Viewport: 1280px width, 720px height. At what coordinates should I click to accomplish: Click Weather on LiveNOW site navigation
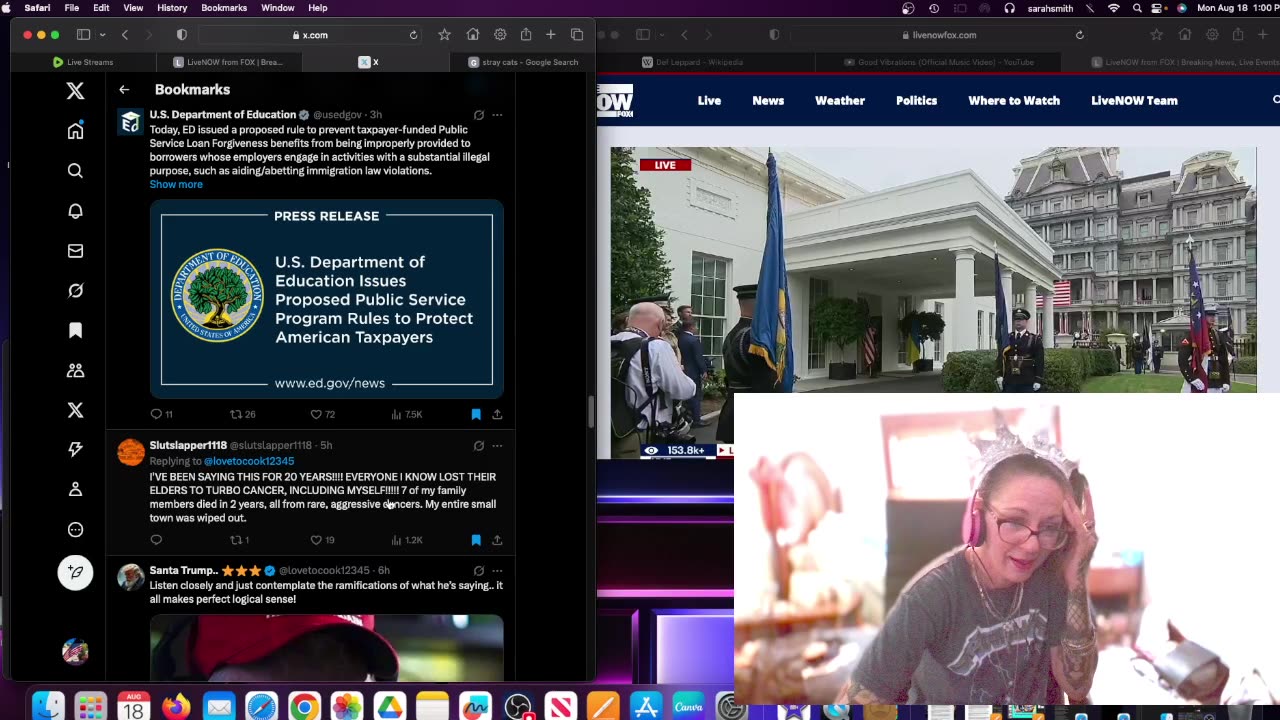click(840, 101)
